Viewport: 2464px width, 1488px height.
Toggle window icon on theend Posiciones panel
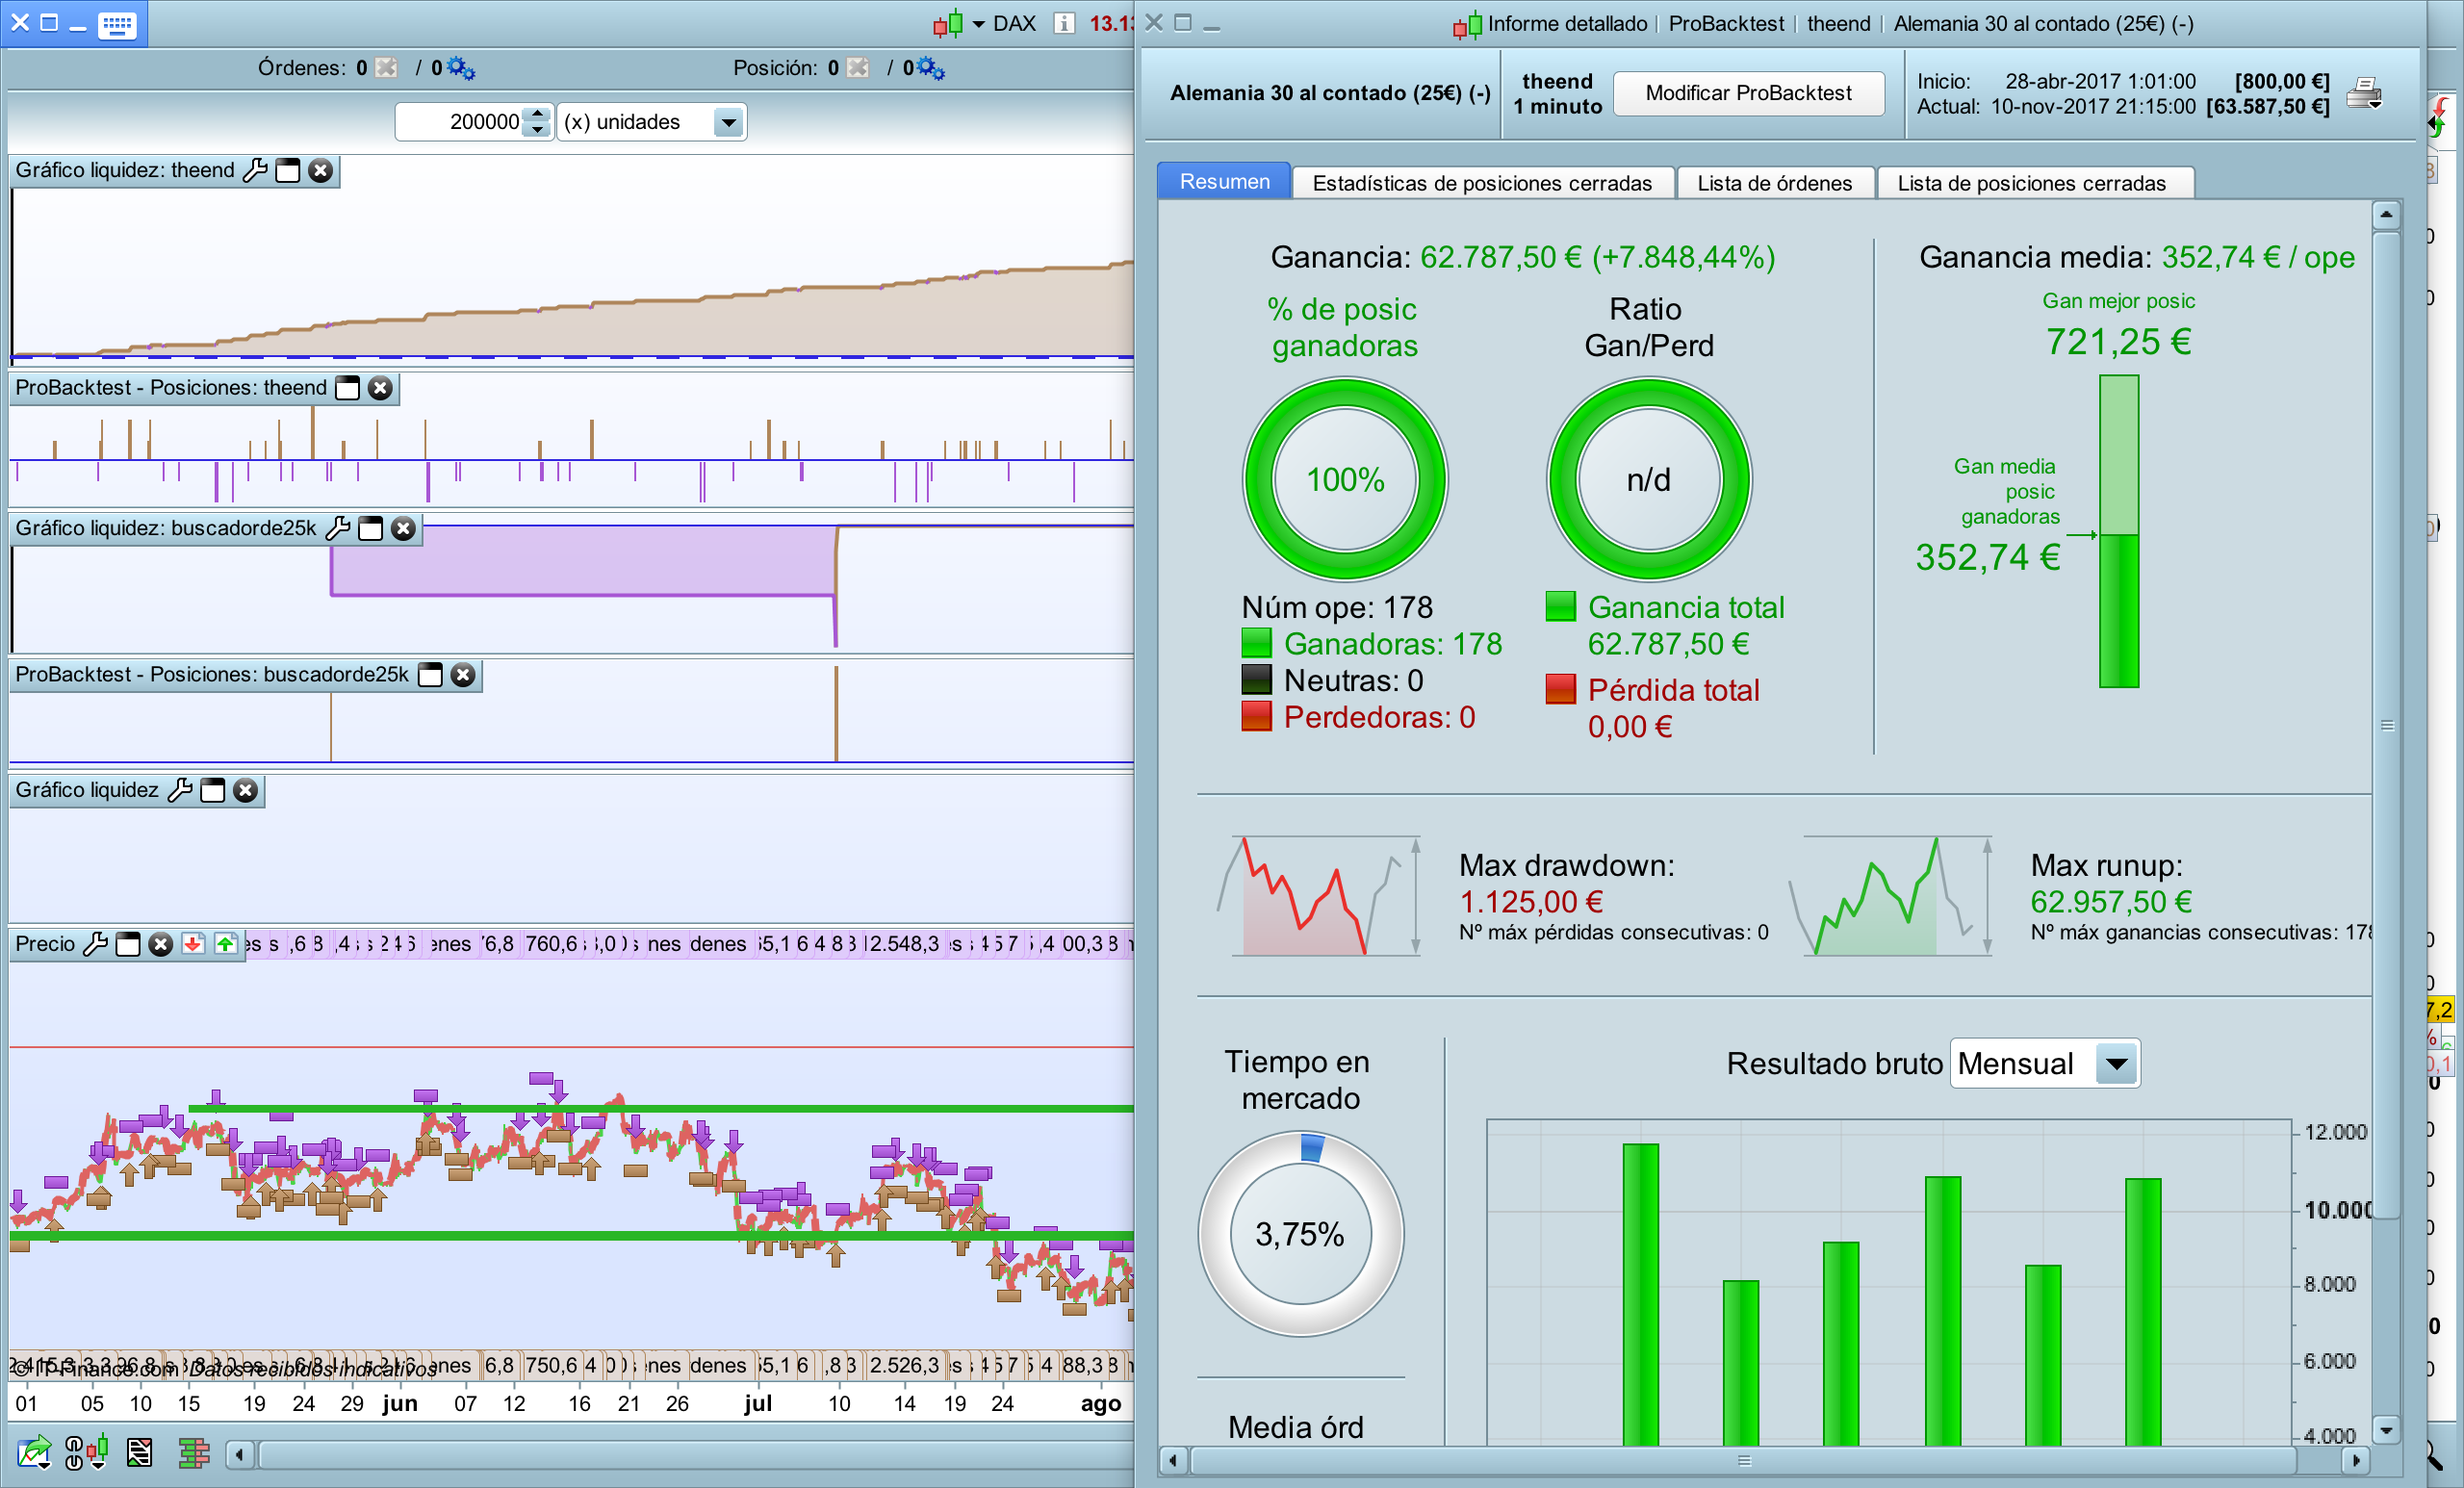pyautogui.click(x=347, y=388)
